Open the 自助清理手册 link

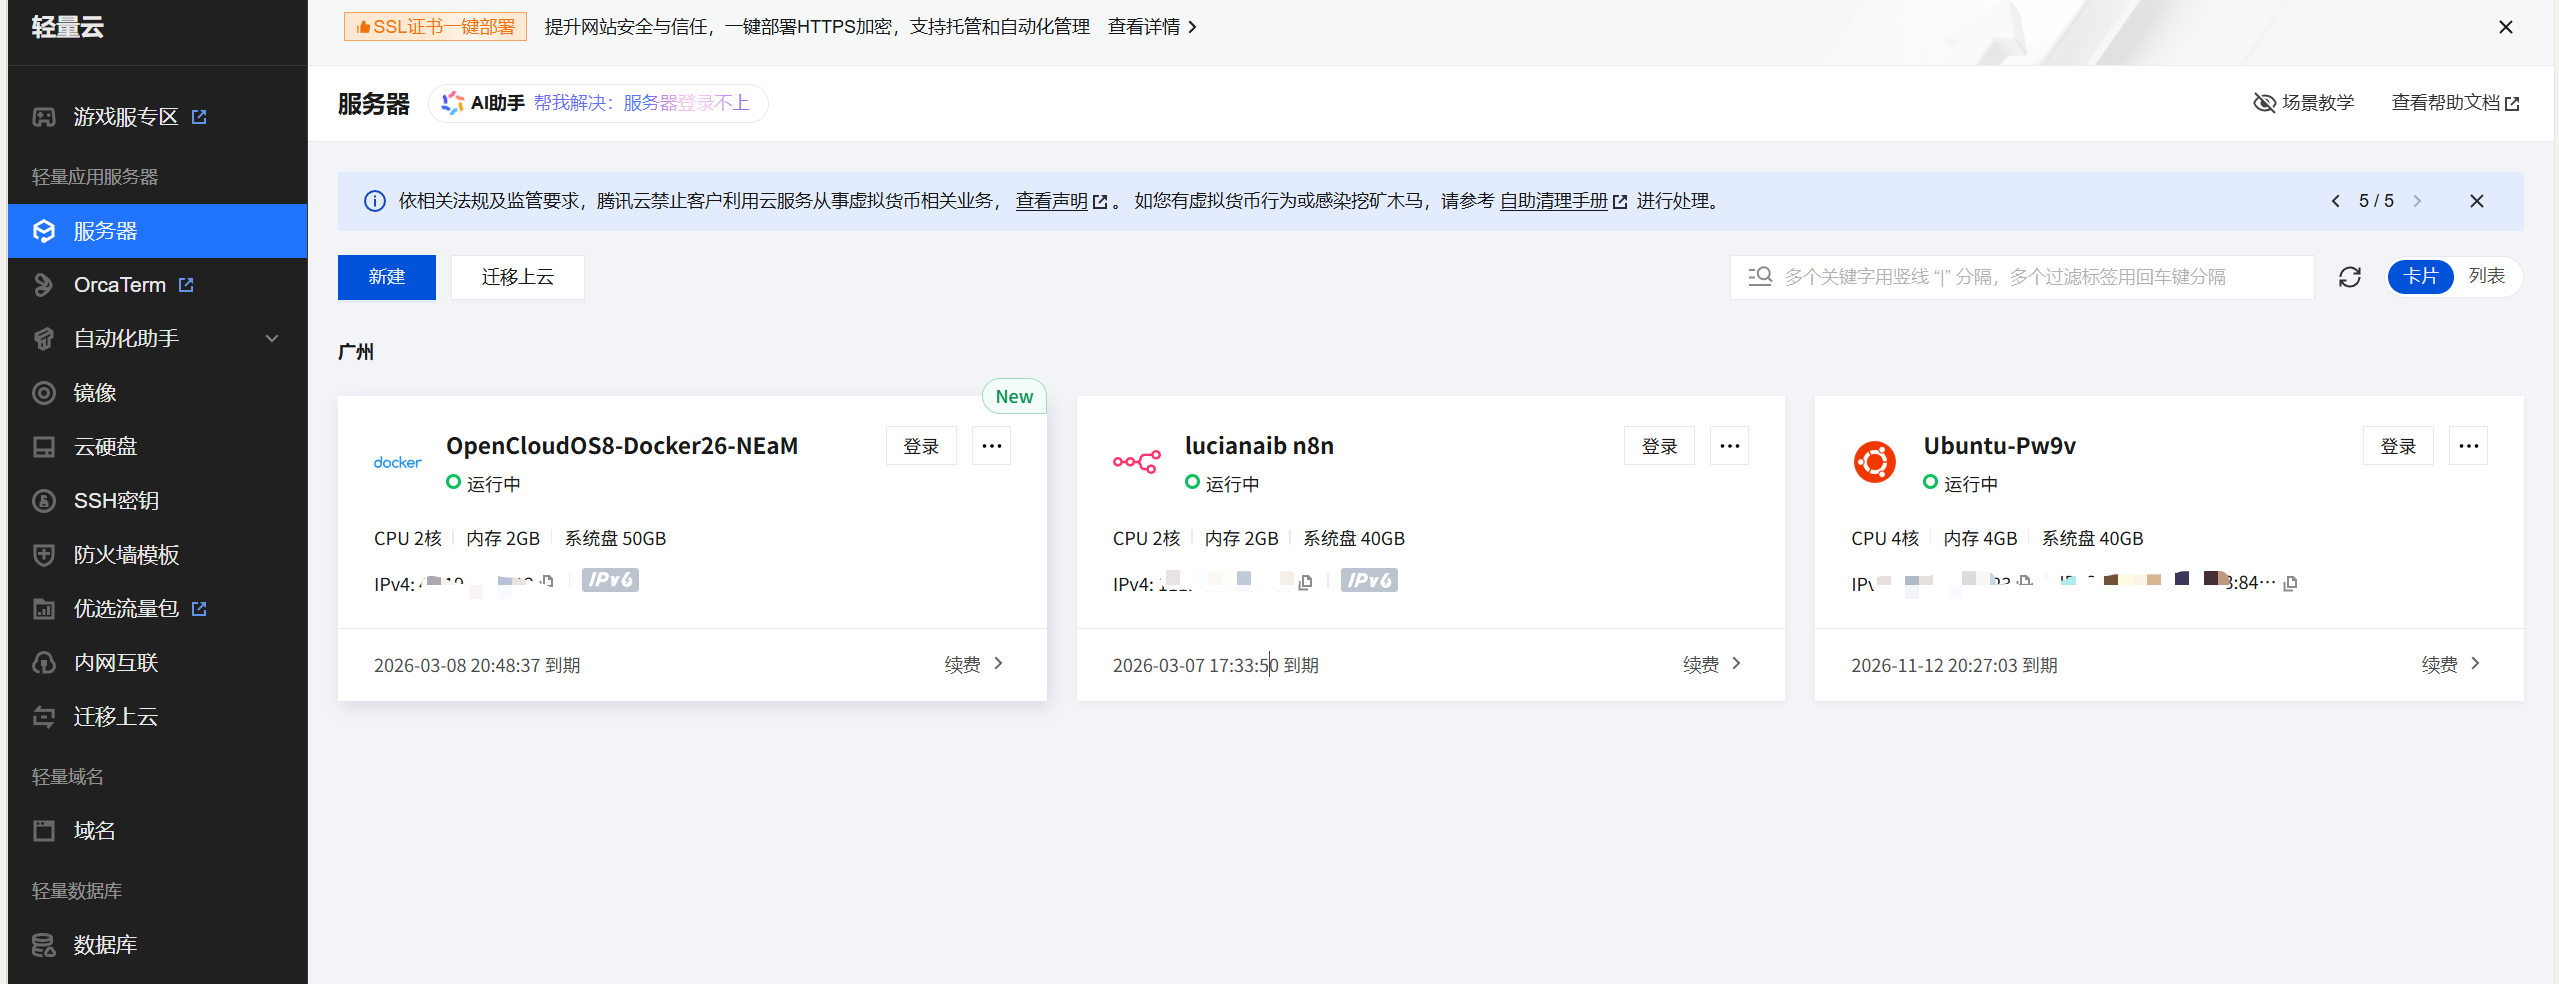pyautogui.click(x=1548, y=201)
